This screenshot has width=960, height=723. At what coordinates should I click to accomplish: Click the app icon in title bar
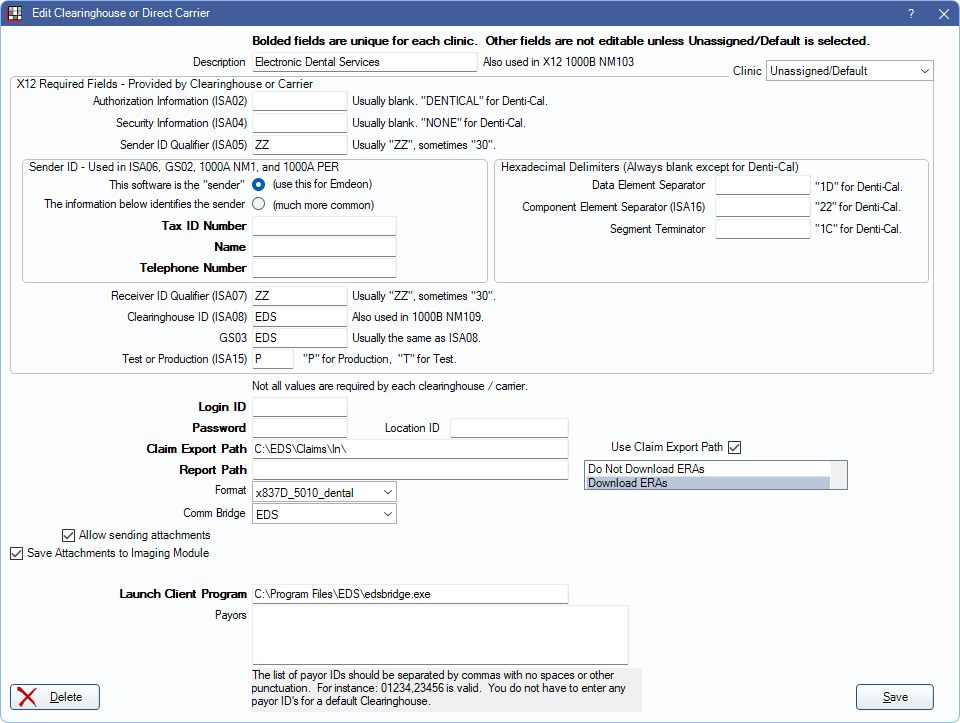pyautogui.click(x=15, y=14)
